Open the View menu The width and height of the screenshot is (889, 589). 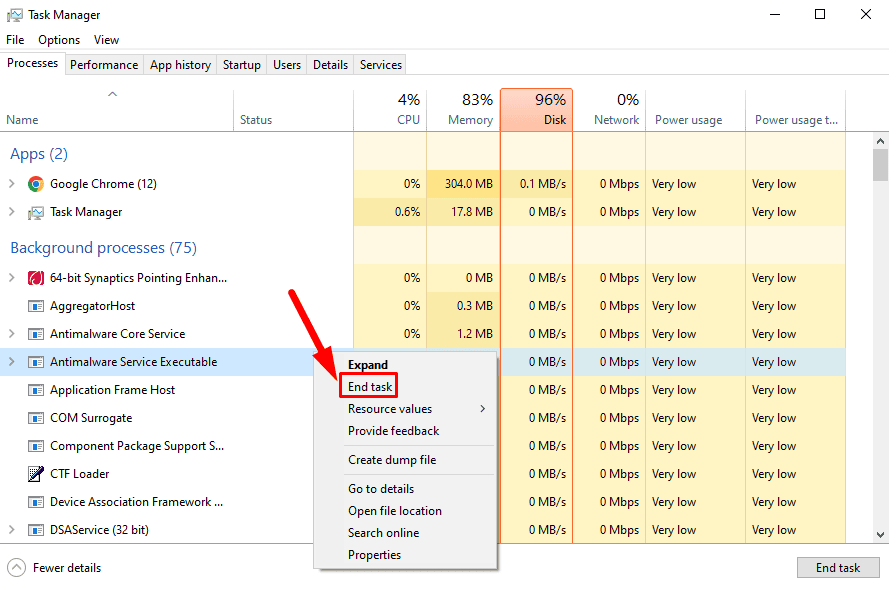click(107, 40)
